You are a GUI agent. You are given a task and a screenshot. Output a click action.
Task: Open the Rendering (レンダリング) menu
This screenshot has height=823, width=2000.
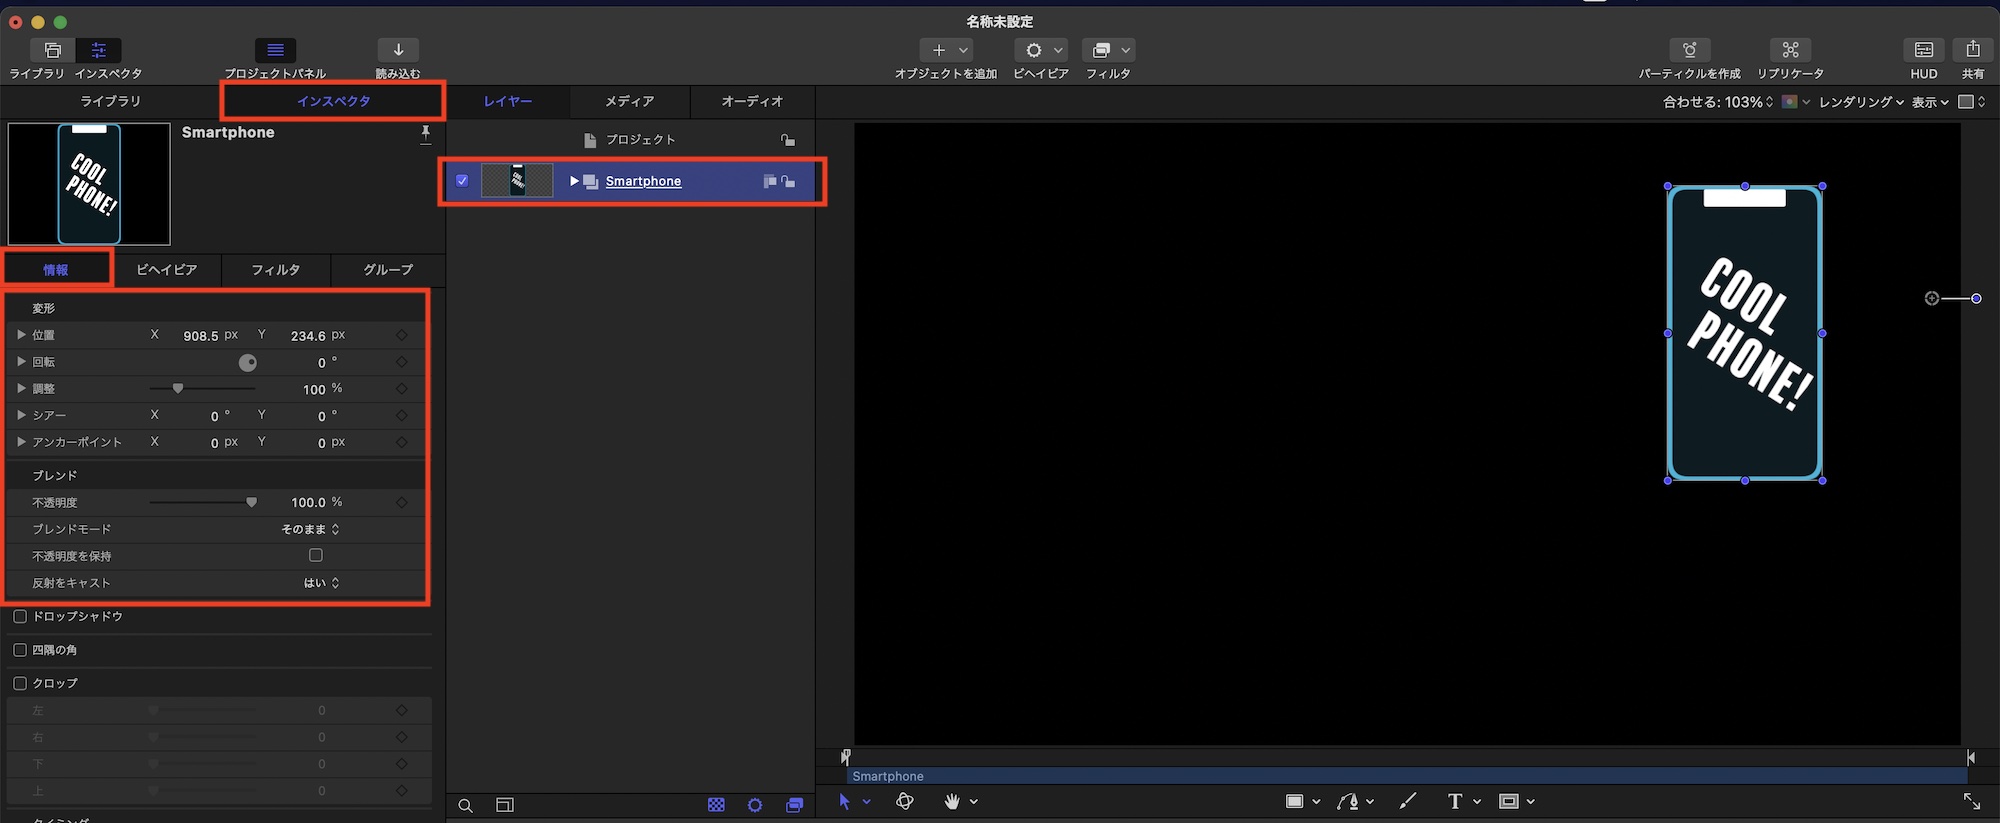pos(1860,102)
